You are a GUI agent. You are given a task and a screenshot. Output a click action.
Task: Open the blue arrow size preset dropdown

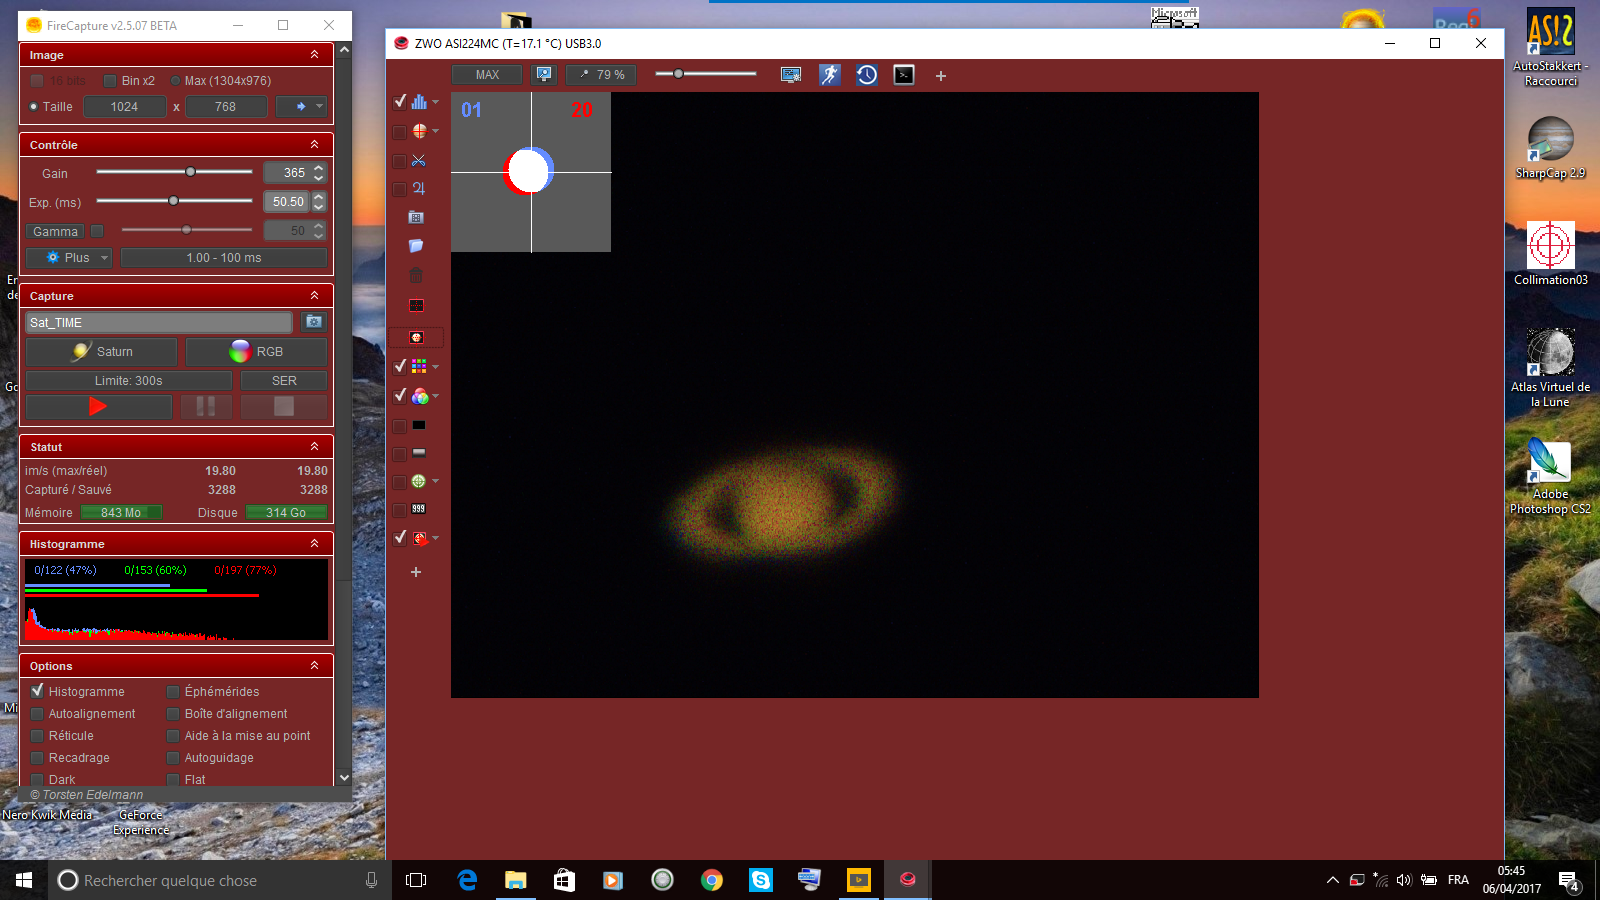coord(301,107)
